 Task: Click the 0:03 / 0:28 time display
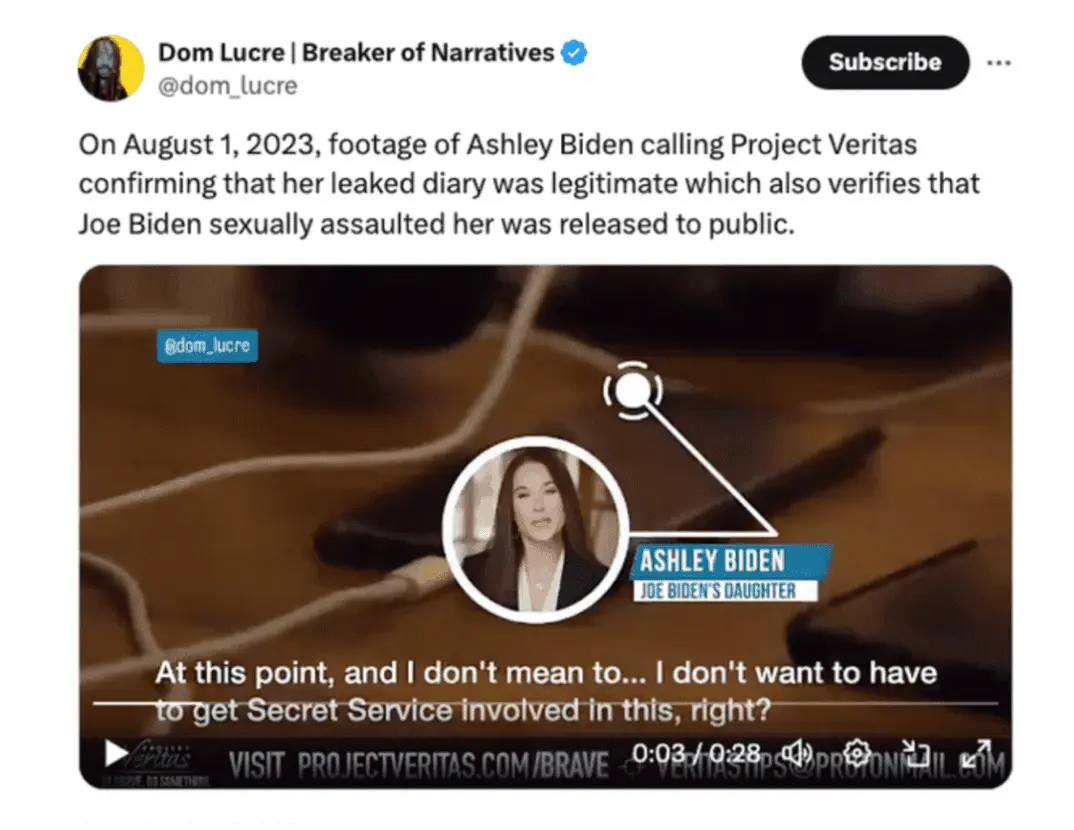point(695,753)
